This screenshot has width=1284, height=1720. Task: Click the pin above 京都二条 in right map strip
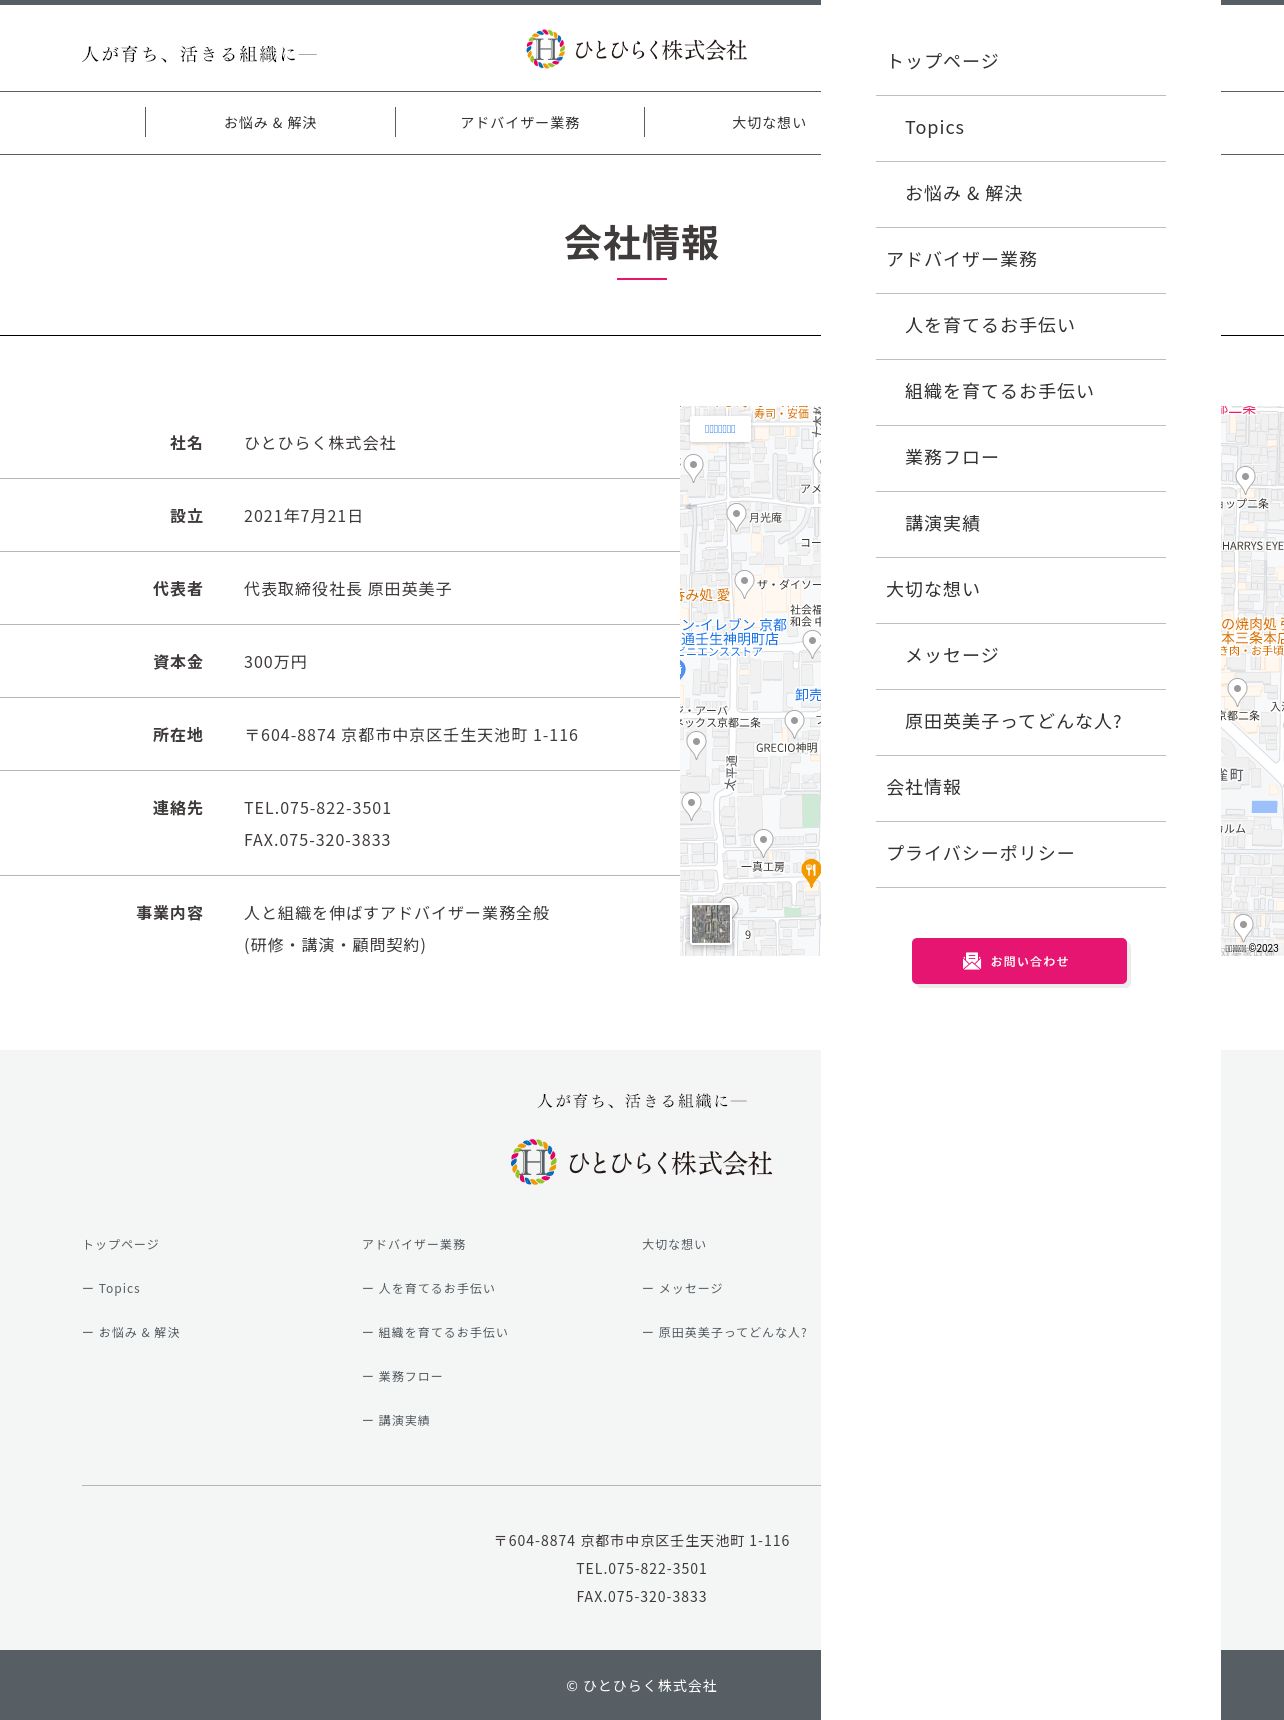[x=1237, y=691]
